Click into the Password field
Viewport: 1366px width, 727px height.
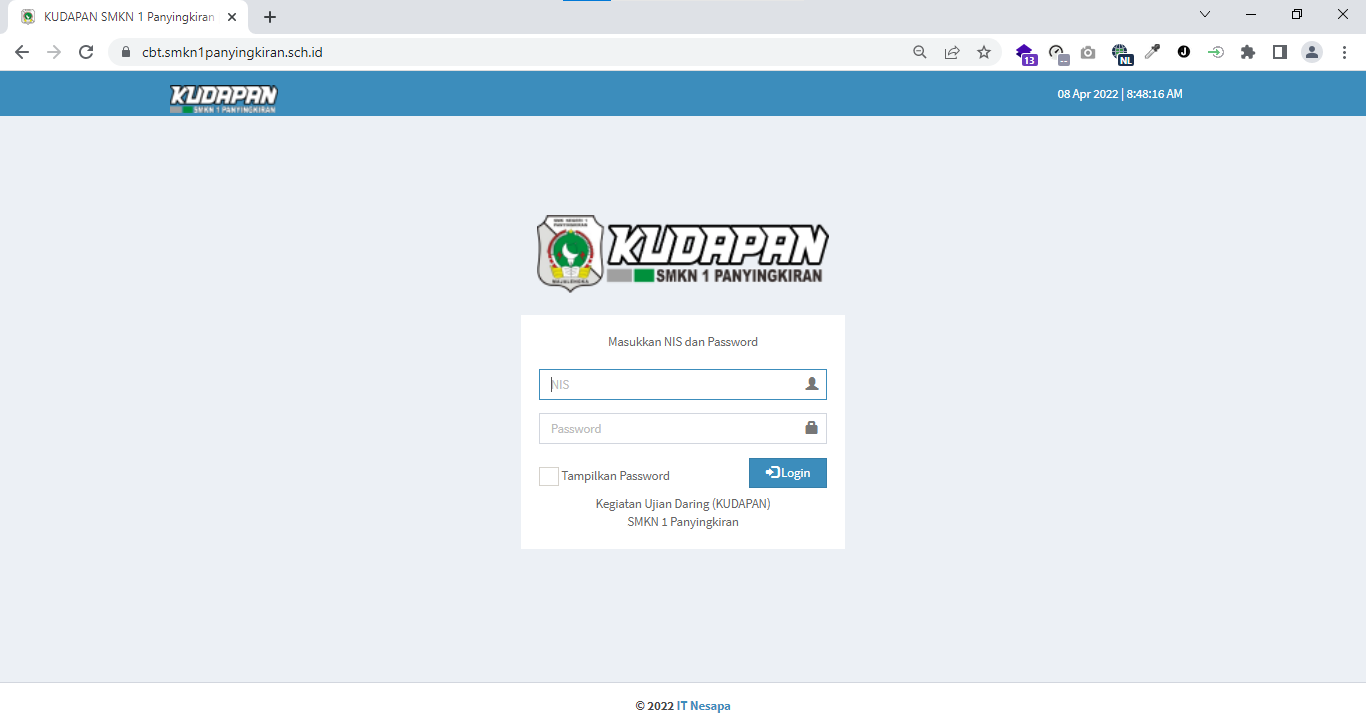coord(672,429)
